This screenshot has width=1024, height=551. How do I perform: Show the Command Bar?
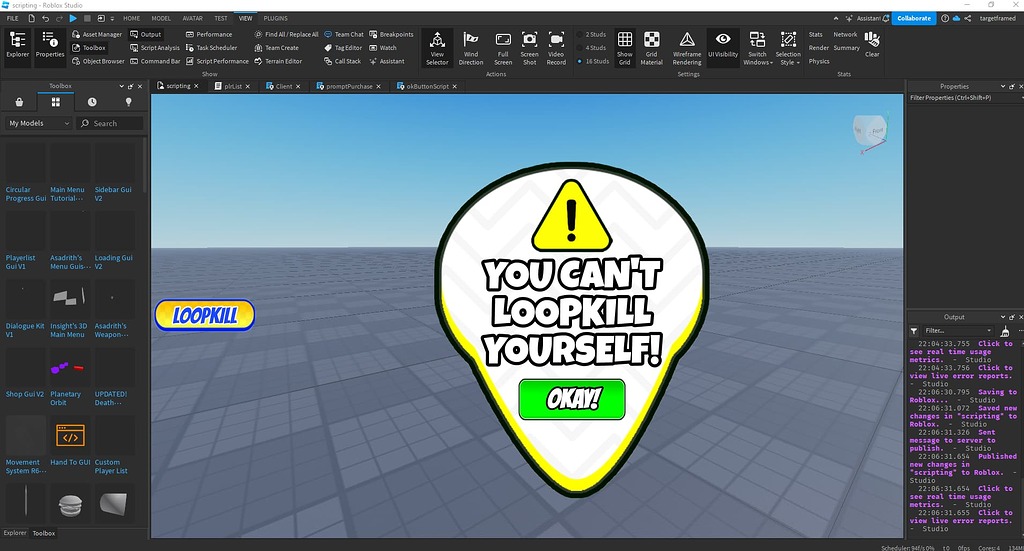[155, 61]
